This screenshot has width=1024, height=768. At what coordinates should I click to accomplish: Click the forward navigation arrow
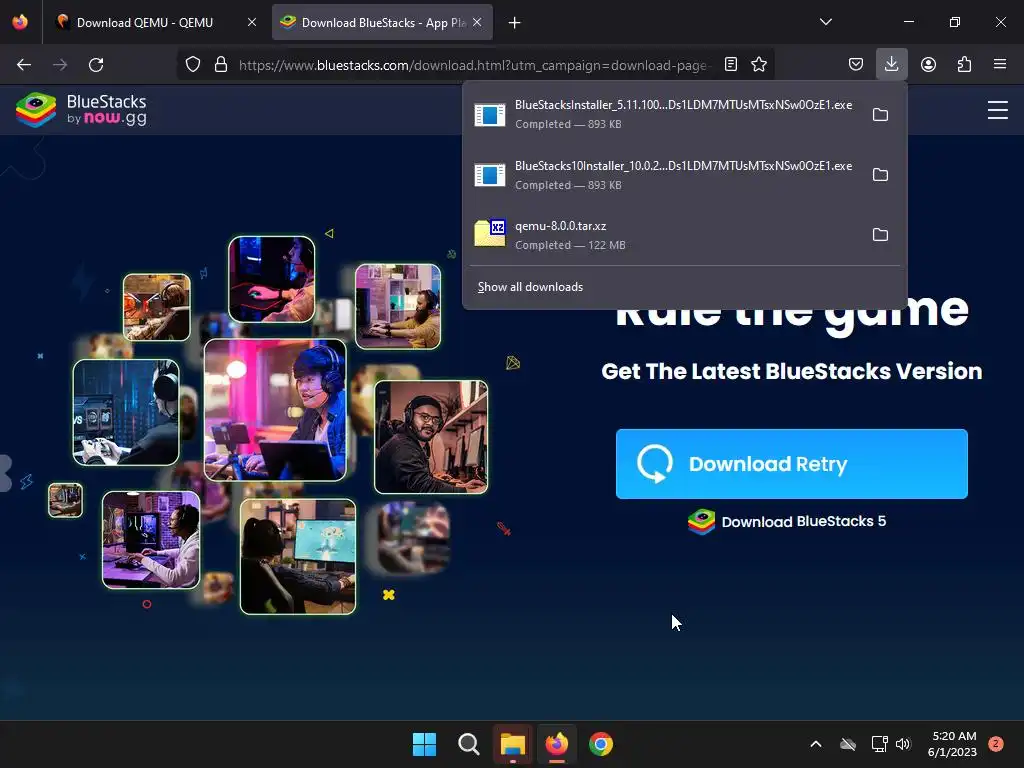tap(60, 65)
